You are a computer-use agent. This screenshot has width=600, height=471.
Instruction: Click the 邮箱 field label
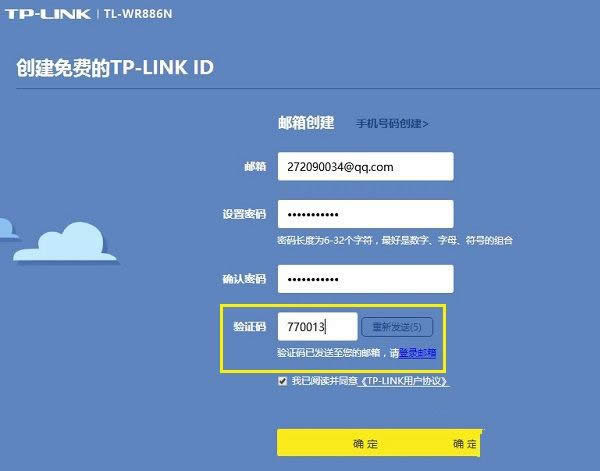(x=254, y=166)
